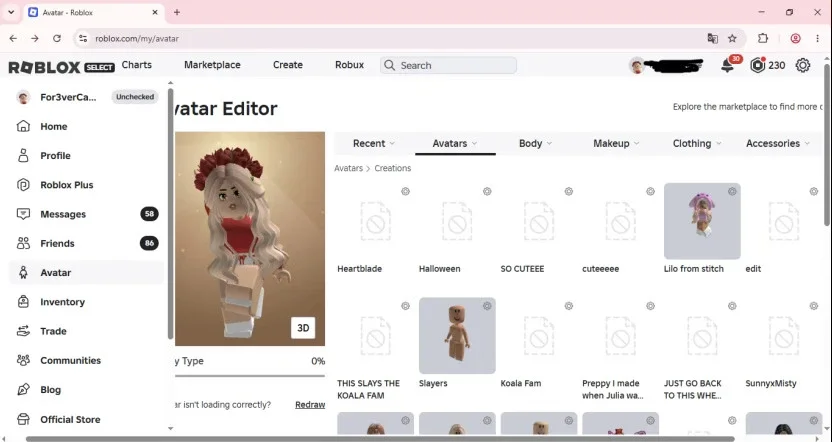
Task: Open settings gear on Lilo from stitch
Action: [732, 192]
